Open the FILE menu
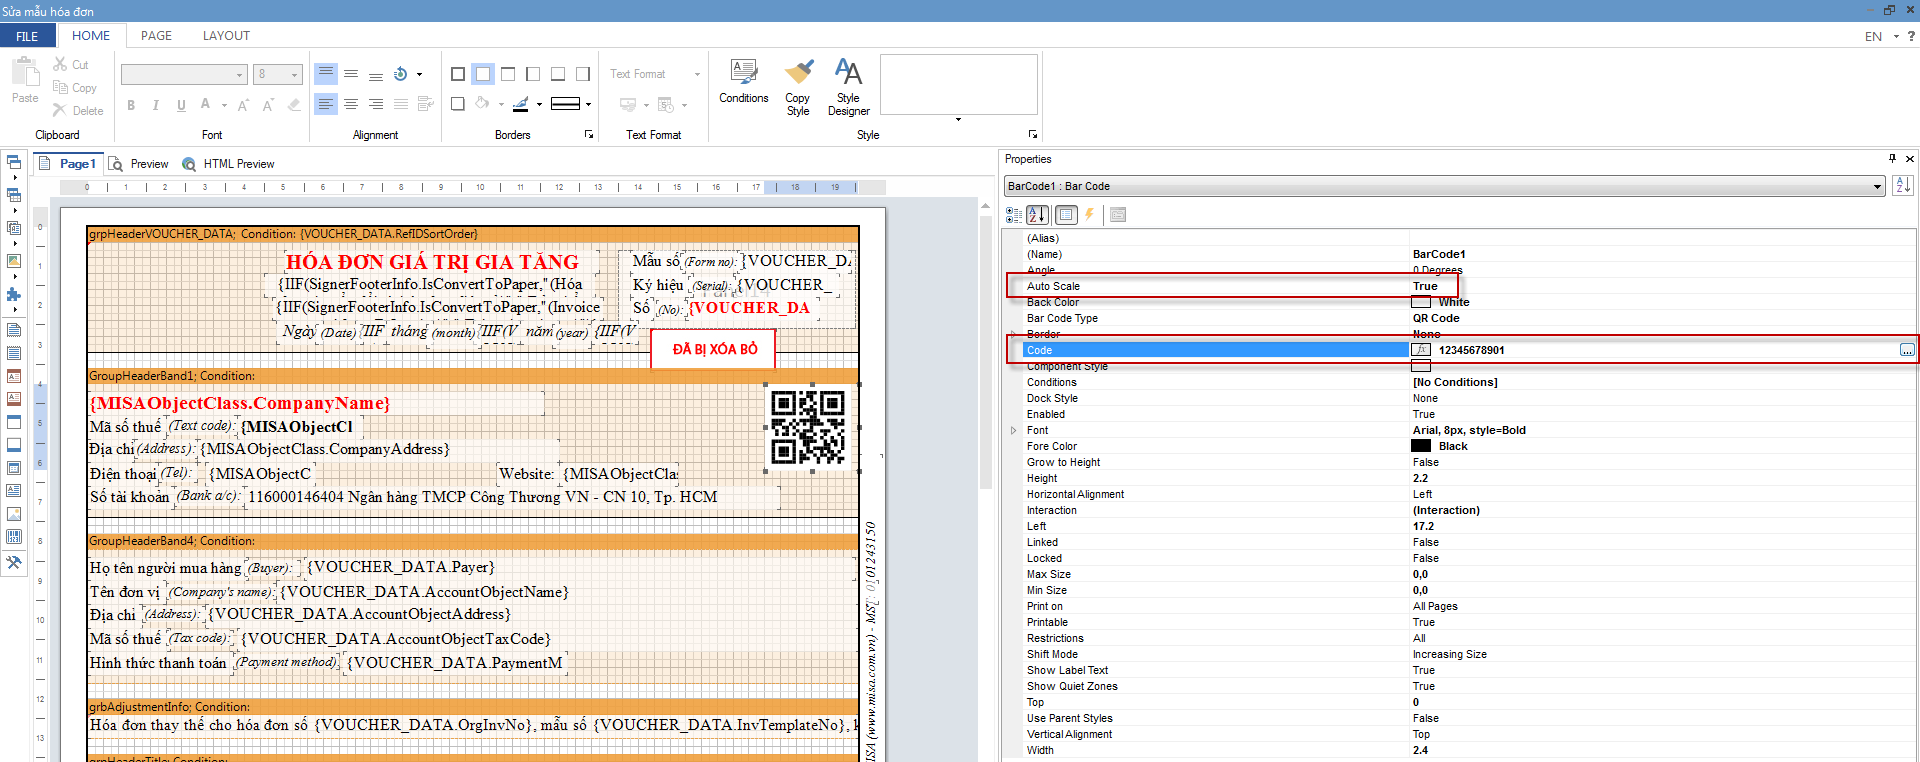Image resolution: width=1920 pixels, height=762 pixels. [x=27, y=36]
